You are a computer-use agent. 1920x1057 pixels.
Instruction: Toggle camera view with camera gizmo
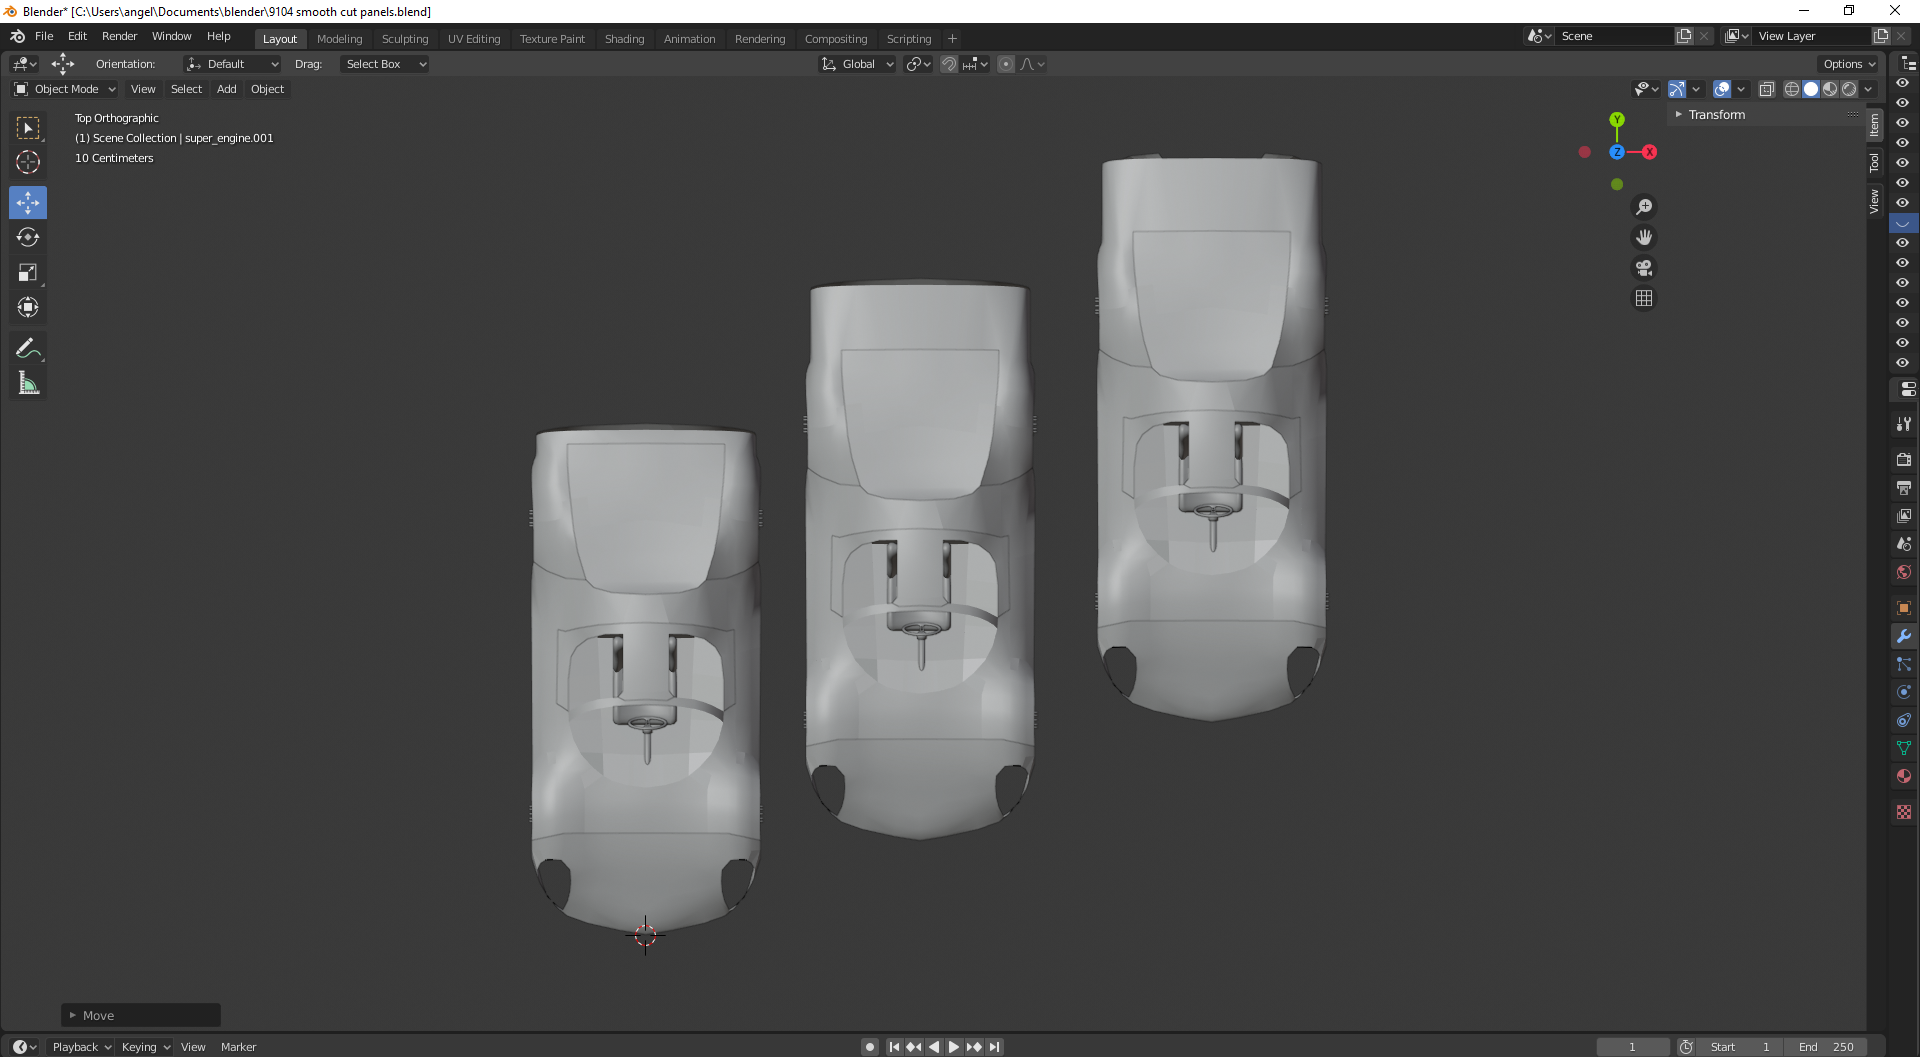(x=1644, y=268)
